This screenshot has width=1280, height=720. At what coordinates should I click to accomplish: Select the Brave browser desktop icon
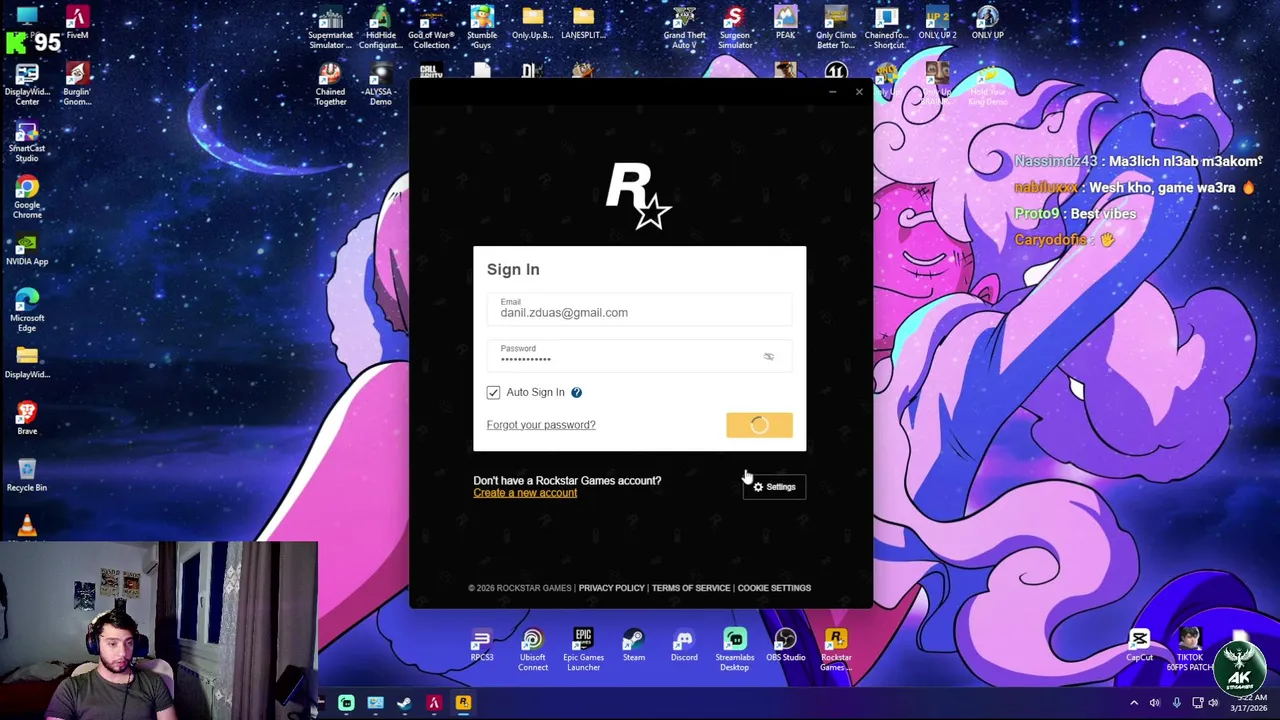(x=27, y=418)
